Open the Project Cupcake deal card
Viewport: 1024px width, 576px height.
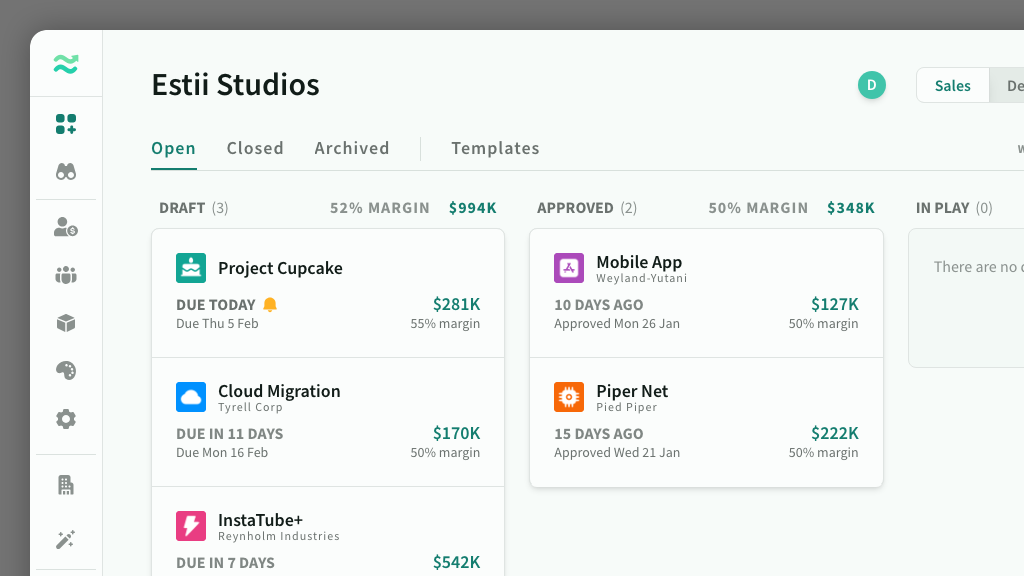(x=327, y=293)
